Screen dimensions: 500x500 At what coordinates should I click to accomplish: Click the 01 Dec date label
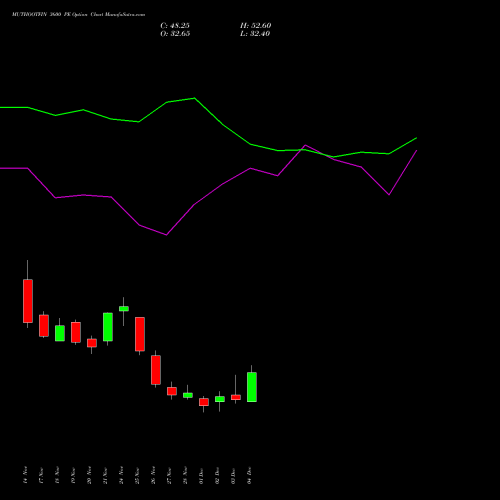click(x=202, y=475)
